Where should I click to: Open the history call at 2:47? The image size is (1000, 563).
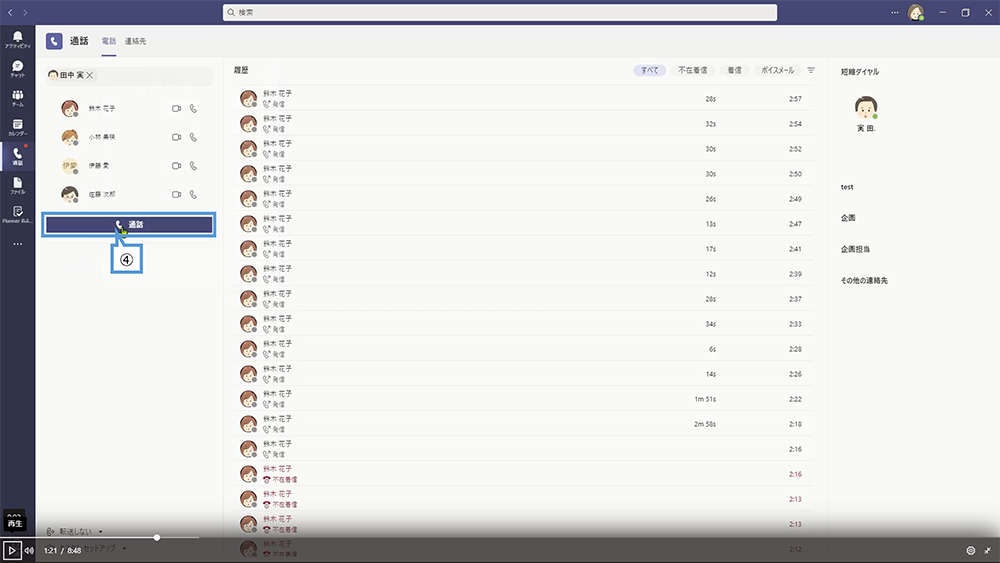coord(524,224)
